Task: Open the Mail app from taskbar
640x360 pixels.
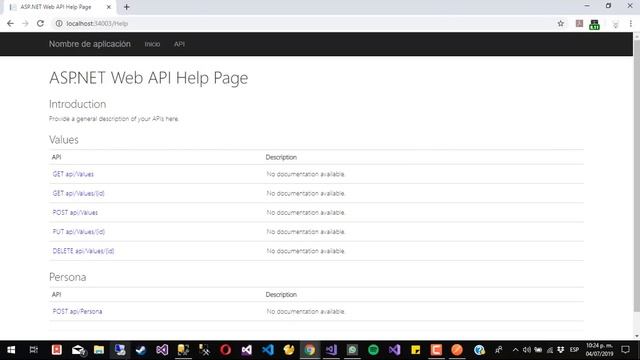Action: [x=78, y=350]
